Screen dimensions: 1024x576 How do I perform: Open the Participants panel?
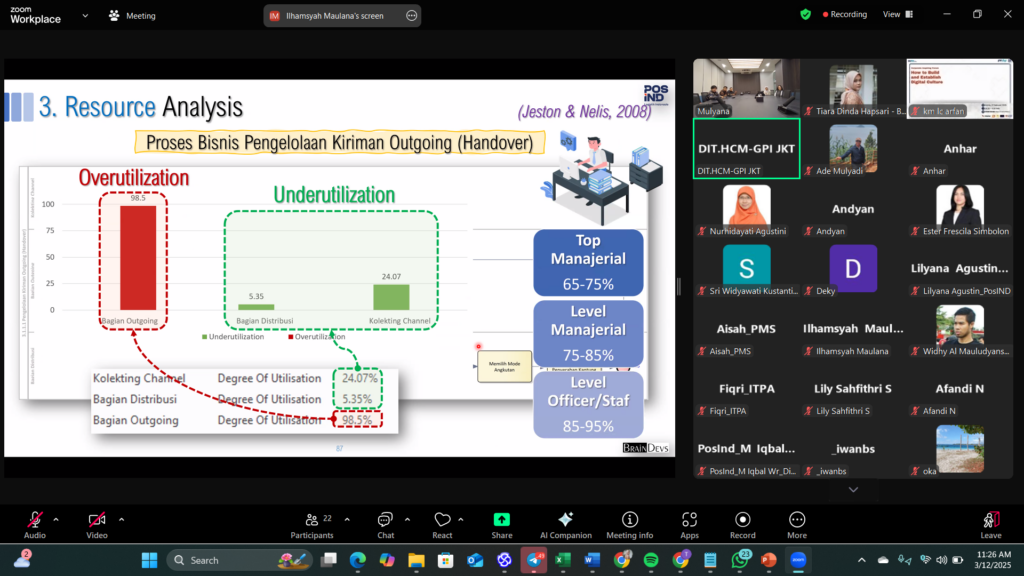pyautogui.click(x=312, y=524)
